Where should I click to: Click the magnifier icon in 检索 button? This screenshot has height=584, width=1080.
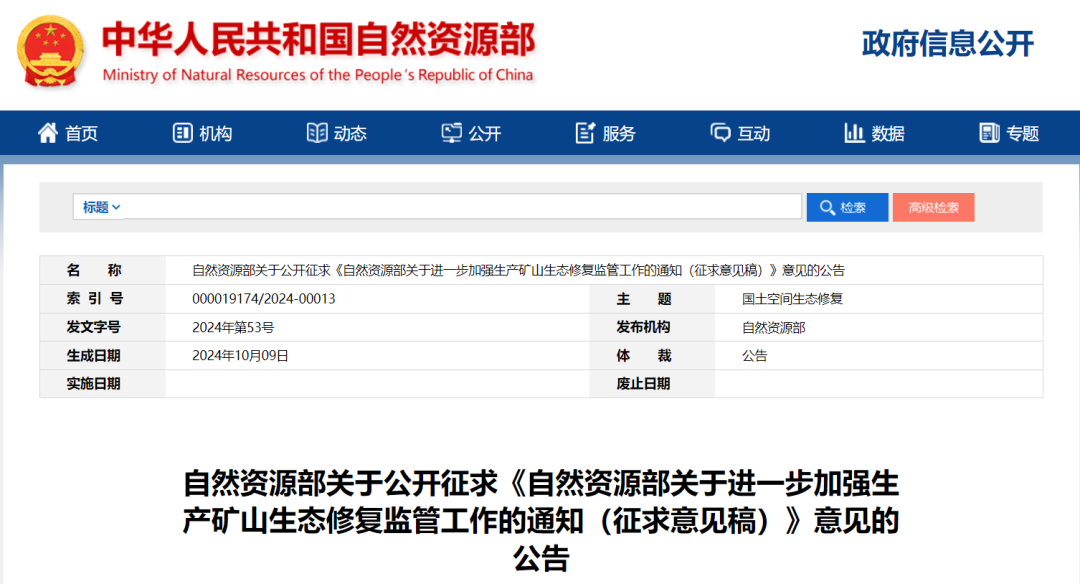828,207
